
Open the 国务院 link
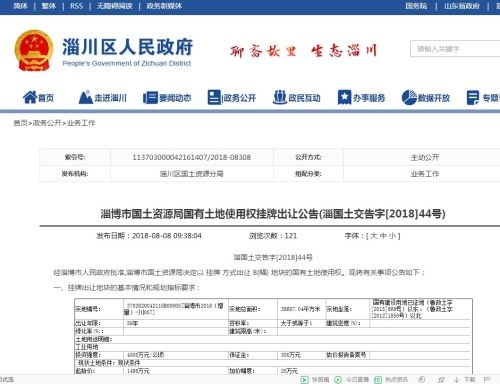[416, 6]
